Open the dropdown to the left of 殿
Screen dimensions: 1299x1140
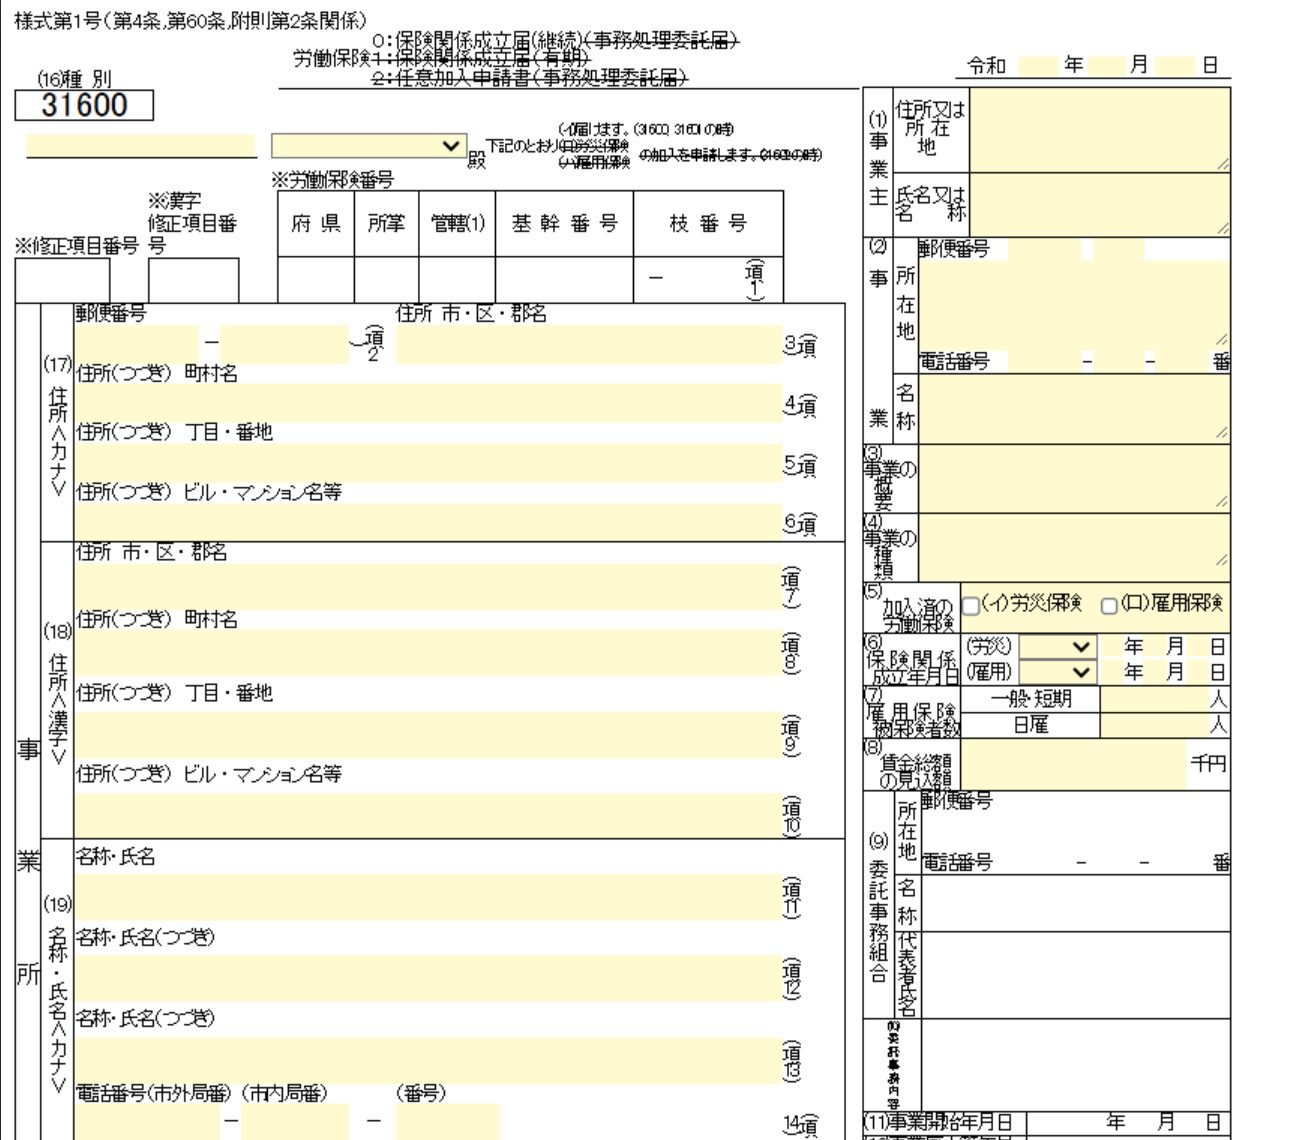[368, 146]
